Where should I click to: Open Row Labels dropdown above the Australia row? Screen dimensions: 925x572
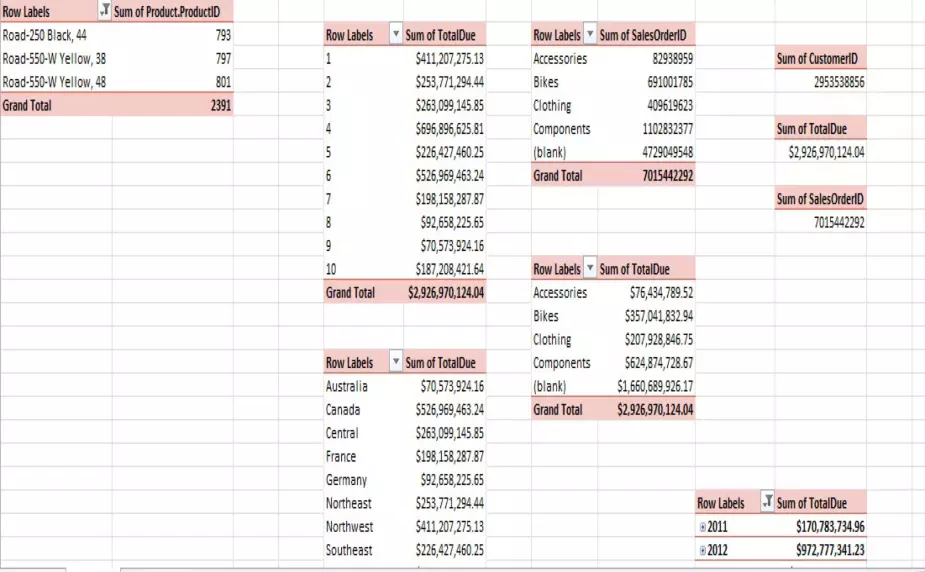(396, 363)
